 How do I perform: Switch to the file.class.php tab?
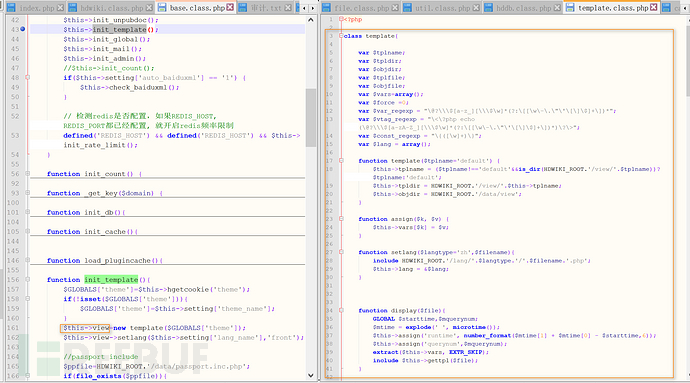click(361, 8)
